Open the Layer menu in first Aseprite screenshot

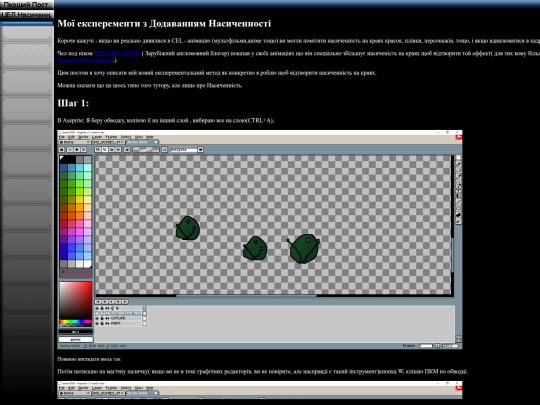pyautogui.click(x=97, y=137)
